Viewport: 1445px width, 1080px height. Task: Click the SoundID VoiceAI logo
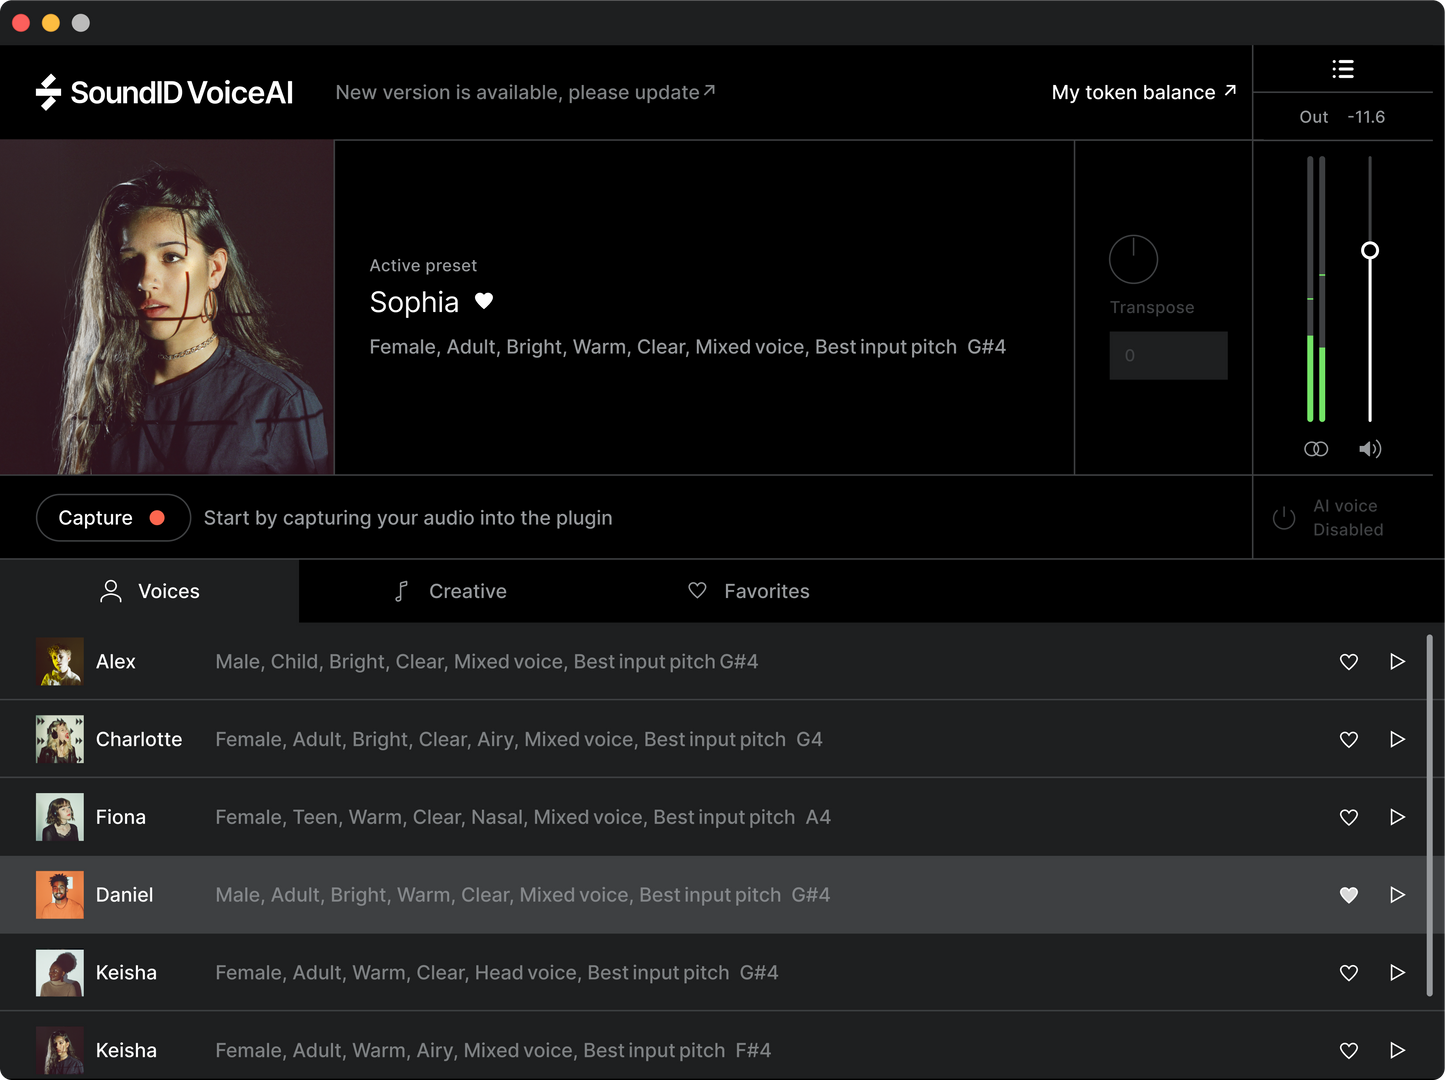pos(166,92)
